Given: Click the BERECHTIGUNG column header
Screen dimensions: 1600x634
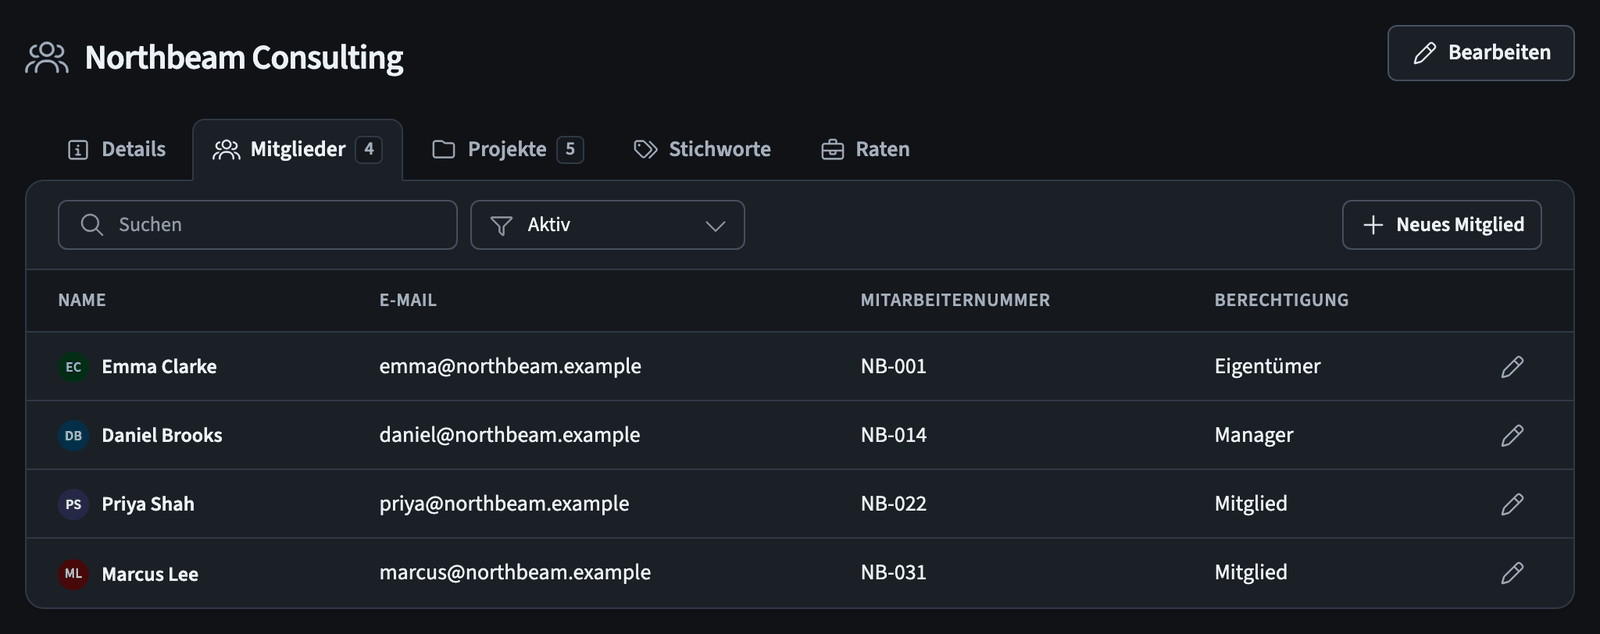Looking at the screenshot, I should pos(1281,300).
